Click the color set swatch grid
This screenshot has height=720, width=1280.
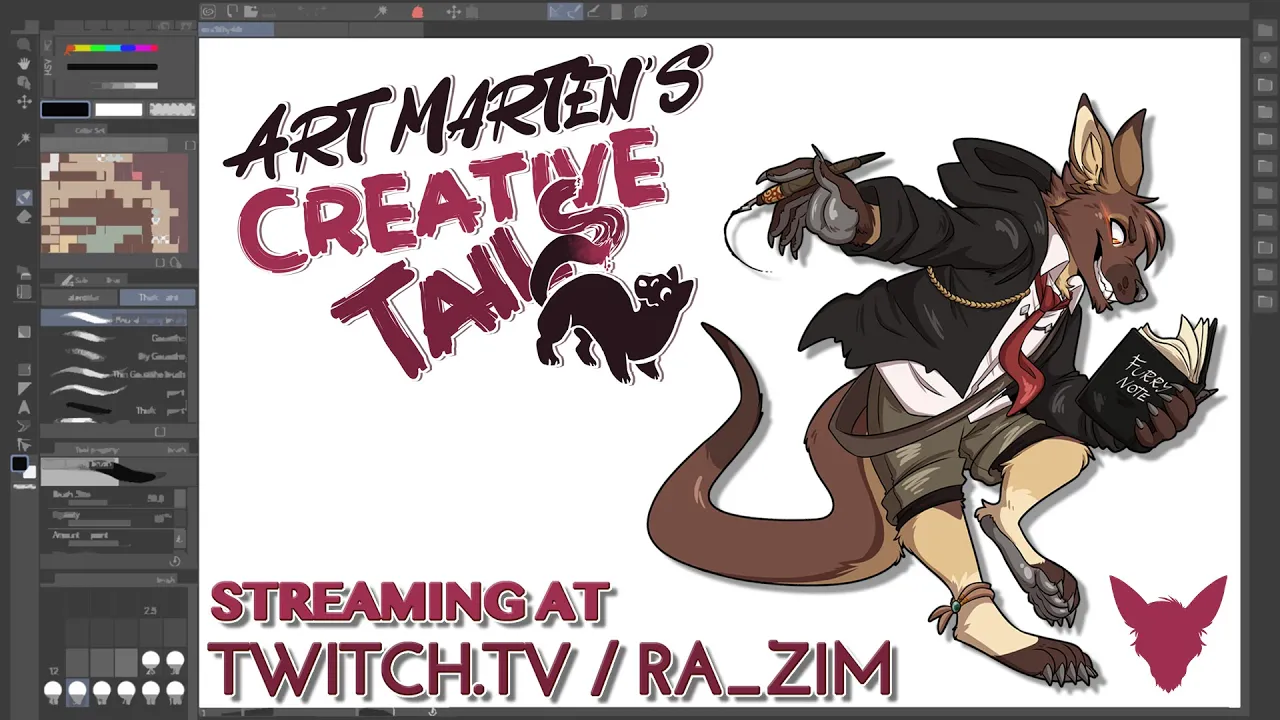[x=114, y=203]
